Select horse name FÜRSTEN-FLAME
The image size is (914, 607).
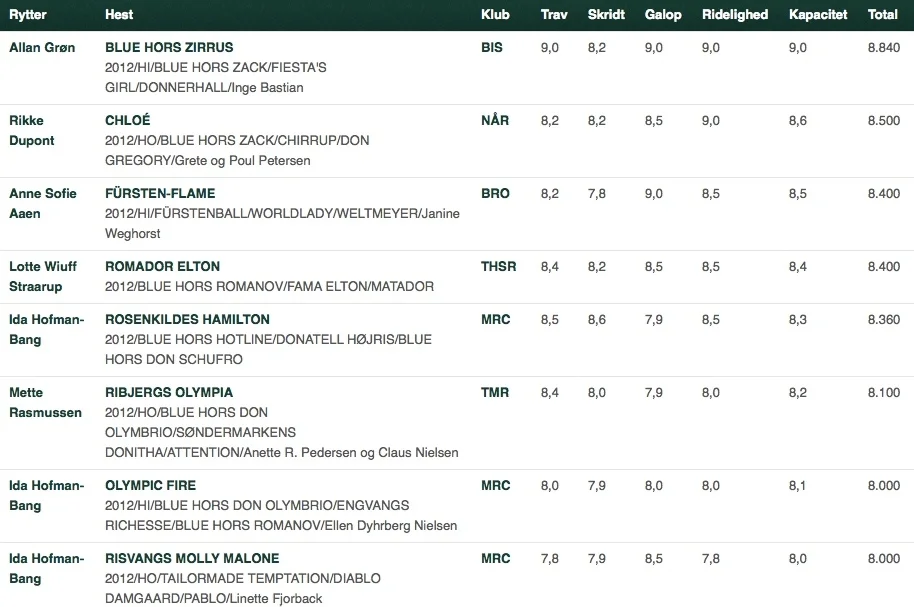click(x=160, y=194)
